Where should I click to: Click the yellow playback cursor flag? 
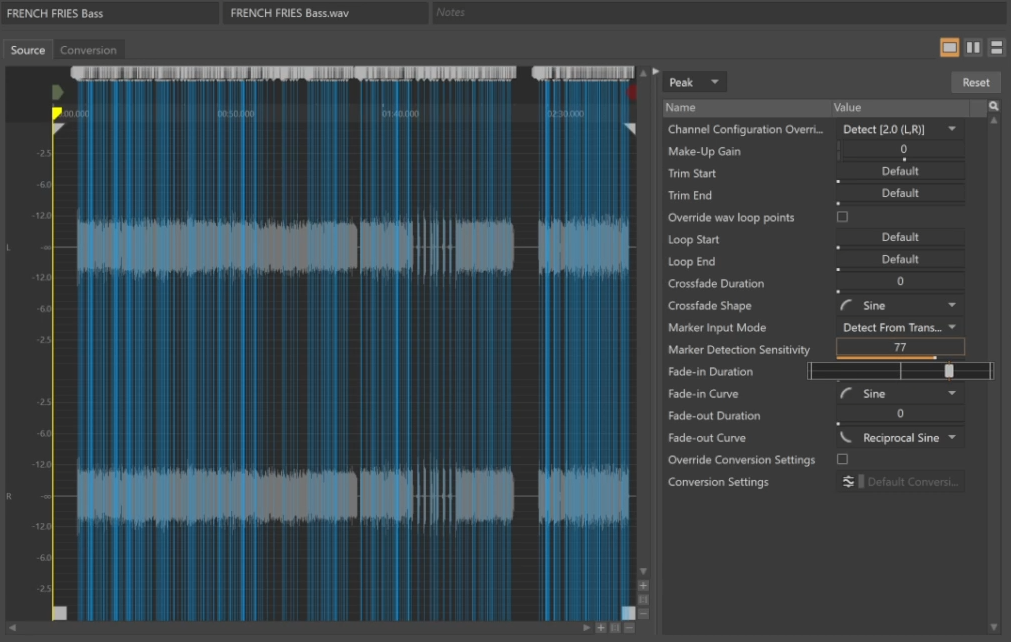pos(57,113)
